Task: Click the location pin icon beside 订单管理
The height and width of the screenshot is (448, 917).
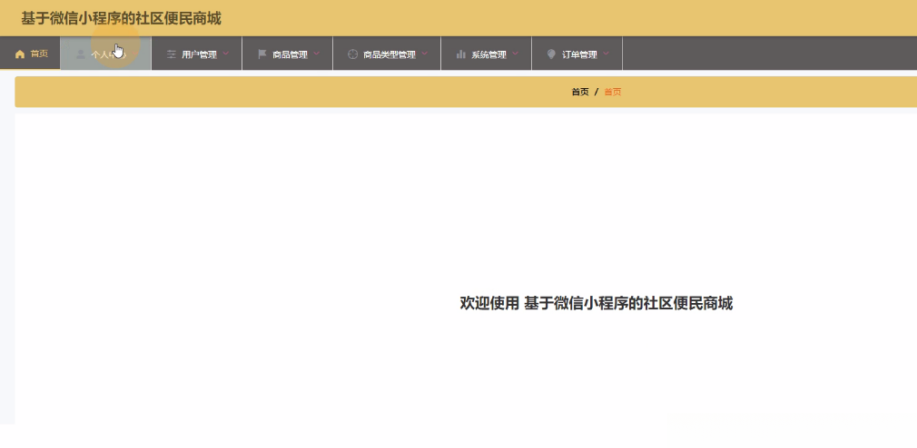Action: pos(551,54)
